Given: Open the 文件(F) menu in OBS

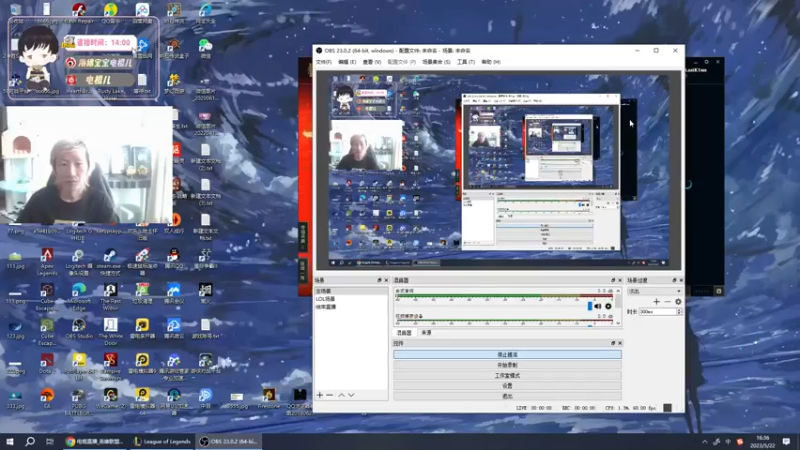Looking at the screenshot, I should [x=323, y=62].
